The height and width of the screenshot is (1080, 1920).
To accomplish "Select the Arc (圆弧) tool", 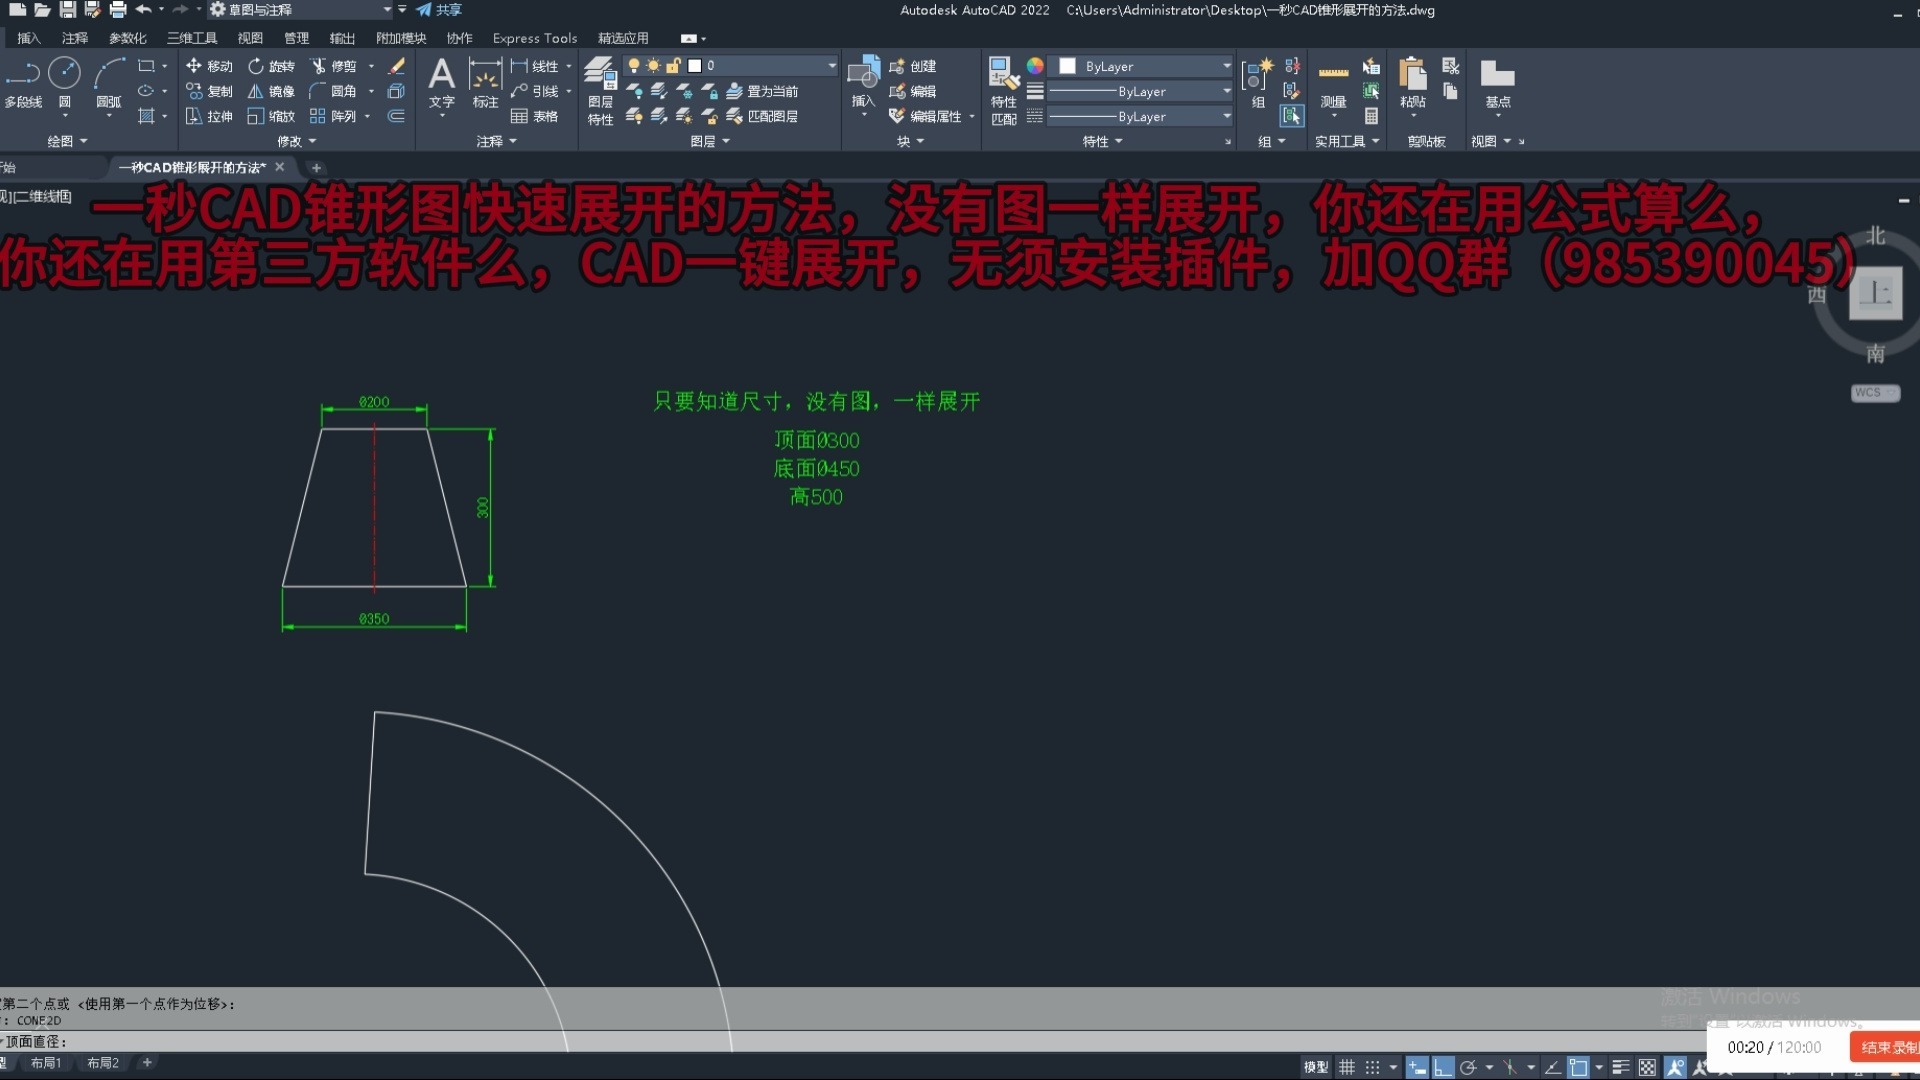I will (x=108, y=83).
